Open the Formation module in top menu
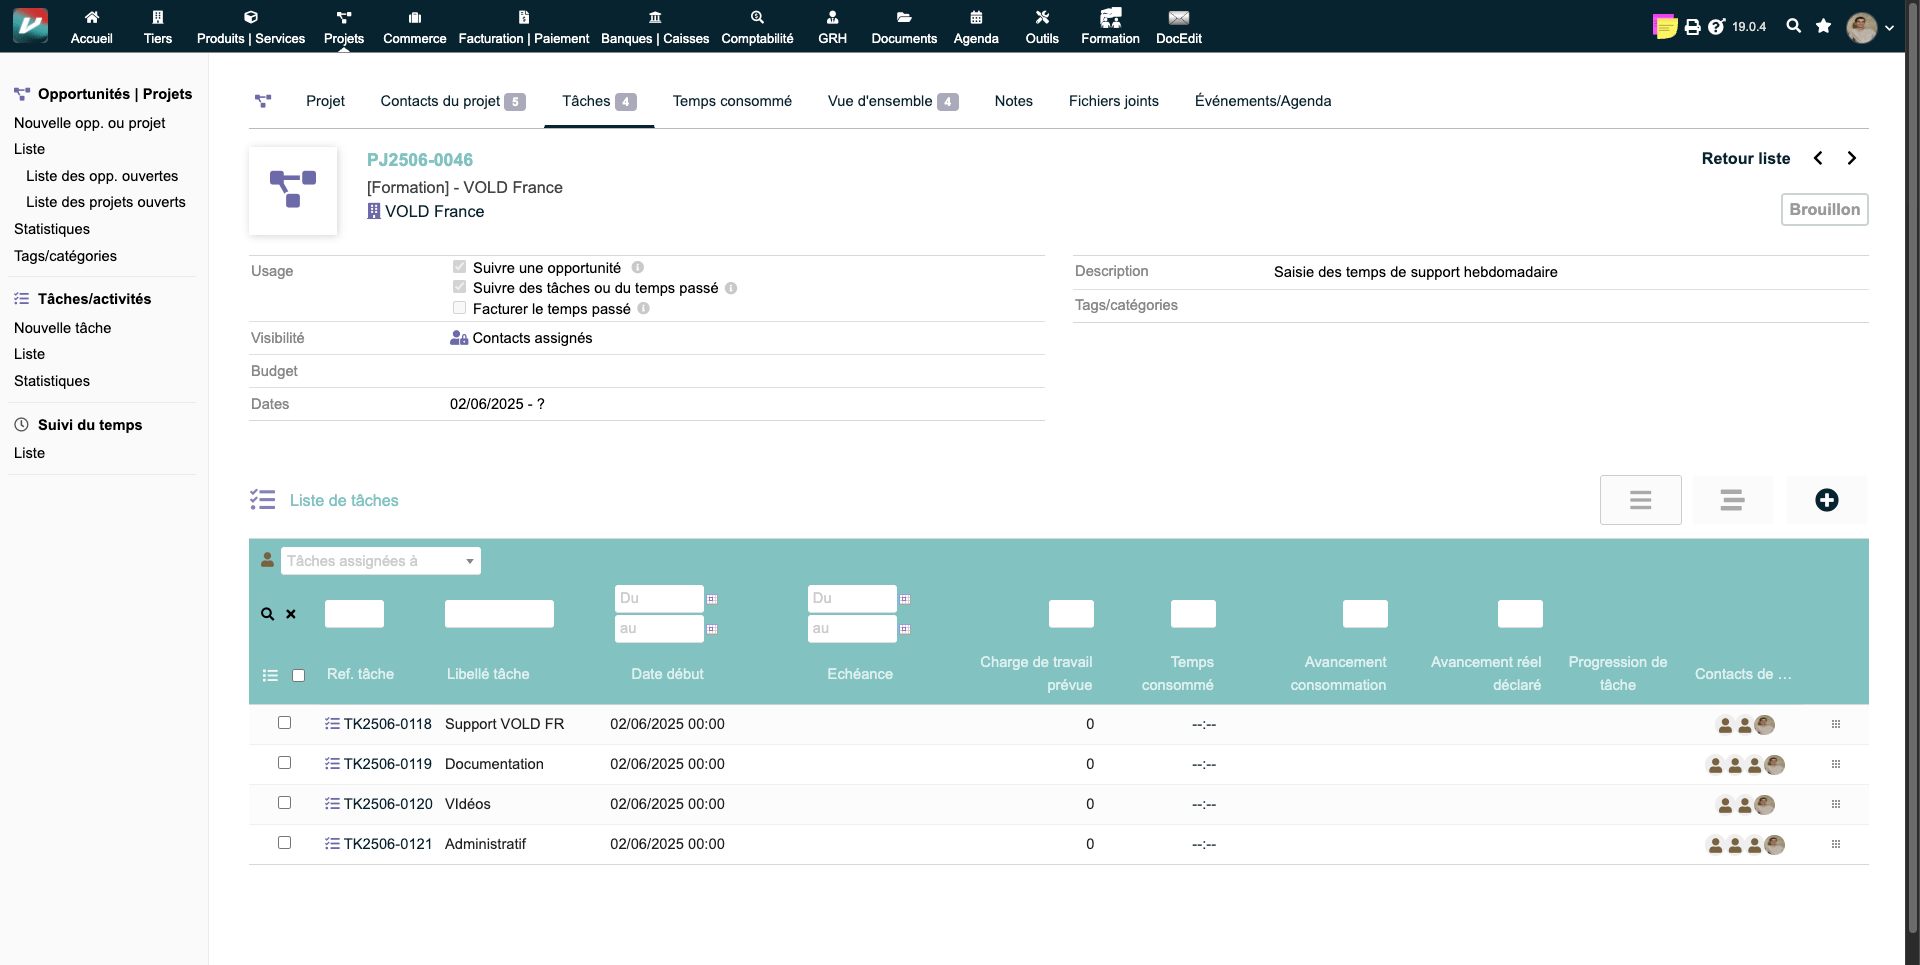The width and height of the screenshot is (1920, 965). [1109, 26]
